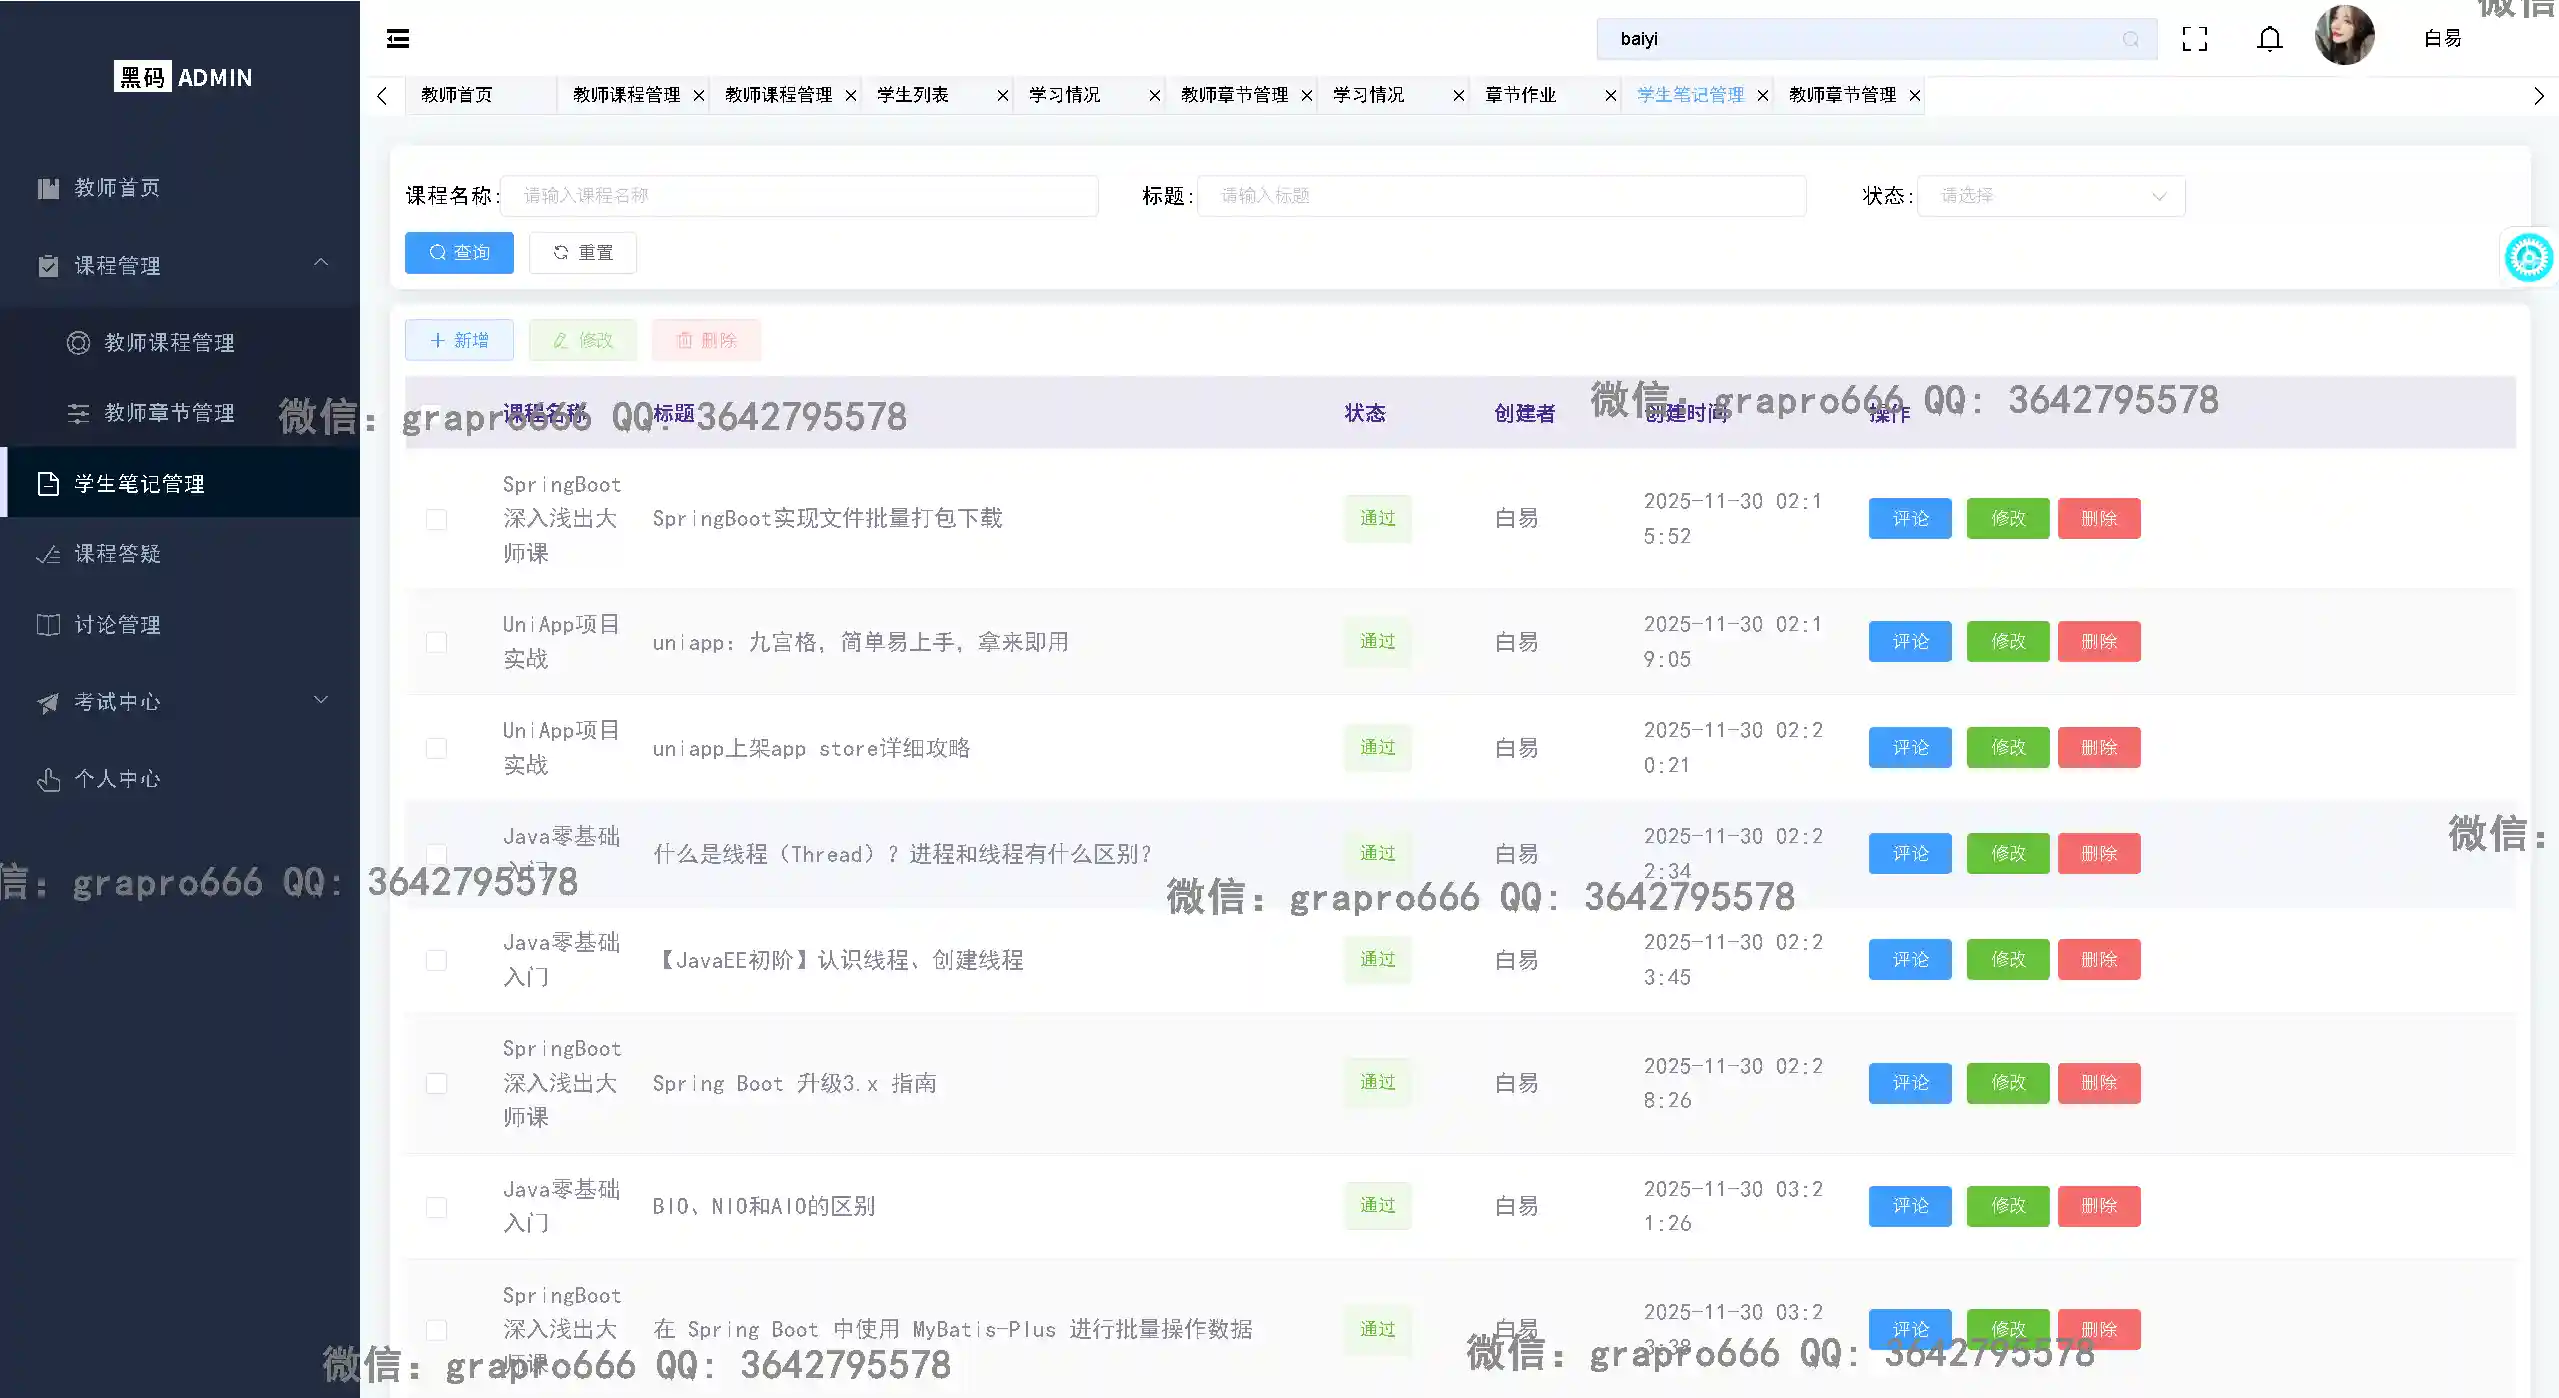
Task: Click the user avatar photo
Action: (2343, 36)
